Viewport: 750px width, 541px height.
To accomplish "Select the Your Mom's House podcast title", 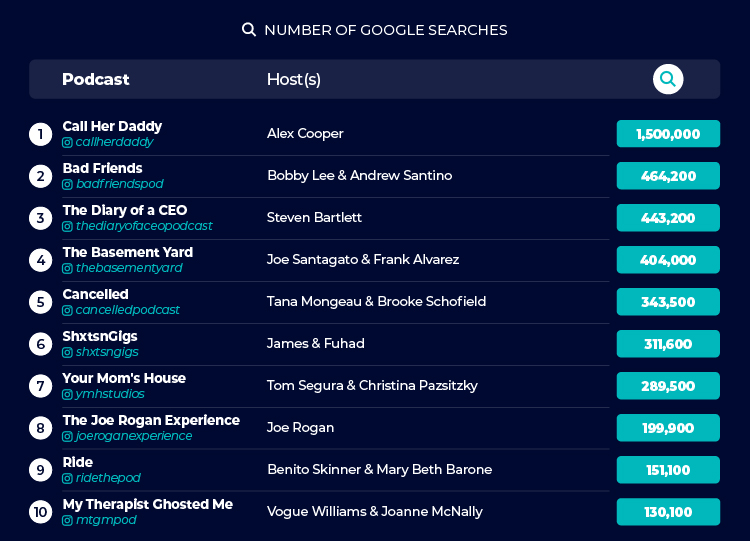I will tap(124, 378).
